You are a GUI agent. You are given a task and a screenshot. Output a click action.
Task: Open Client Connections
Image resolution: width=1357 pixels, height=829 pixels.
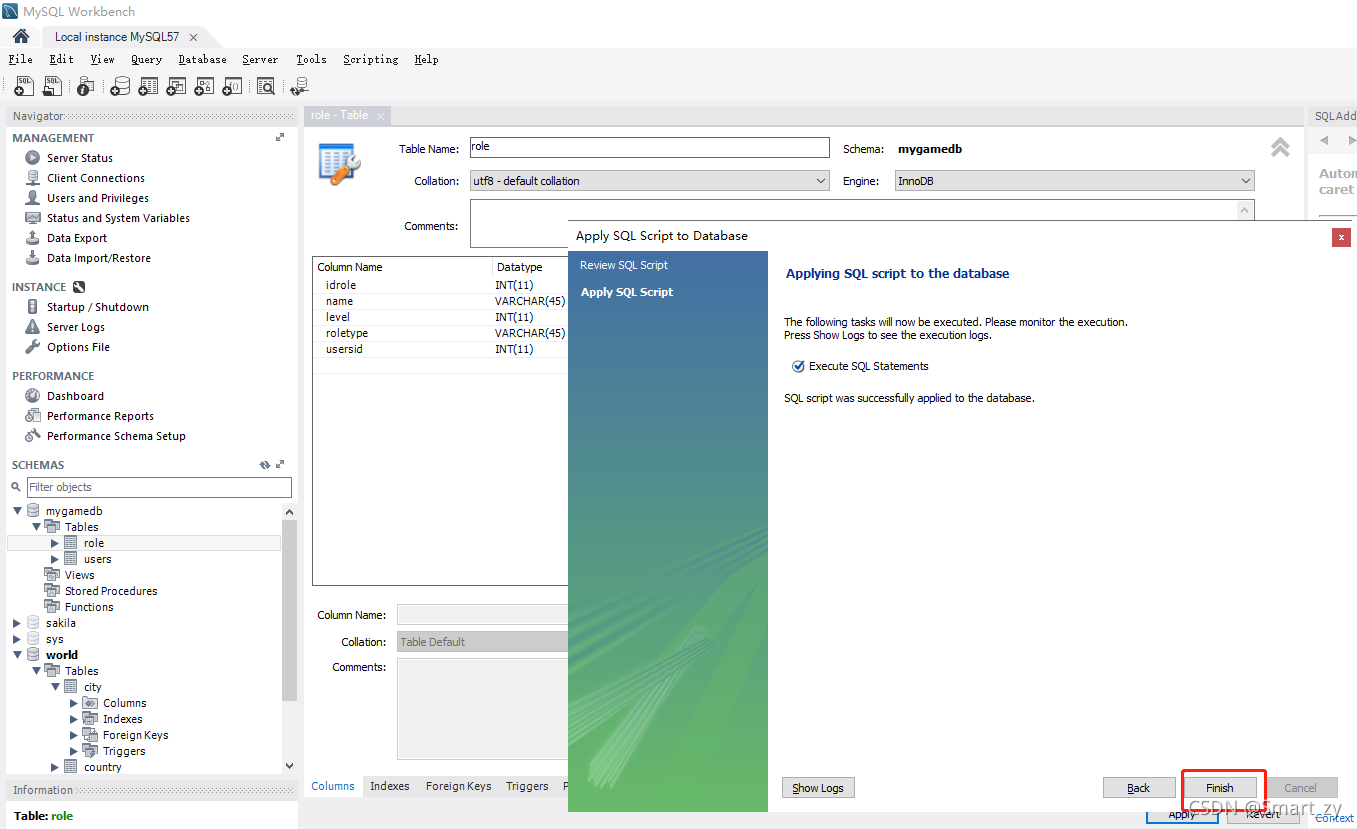(96, 178)
